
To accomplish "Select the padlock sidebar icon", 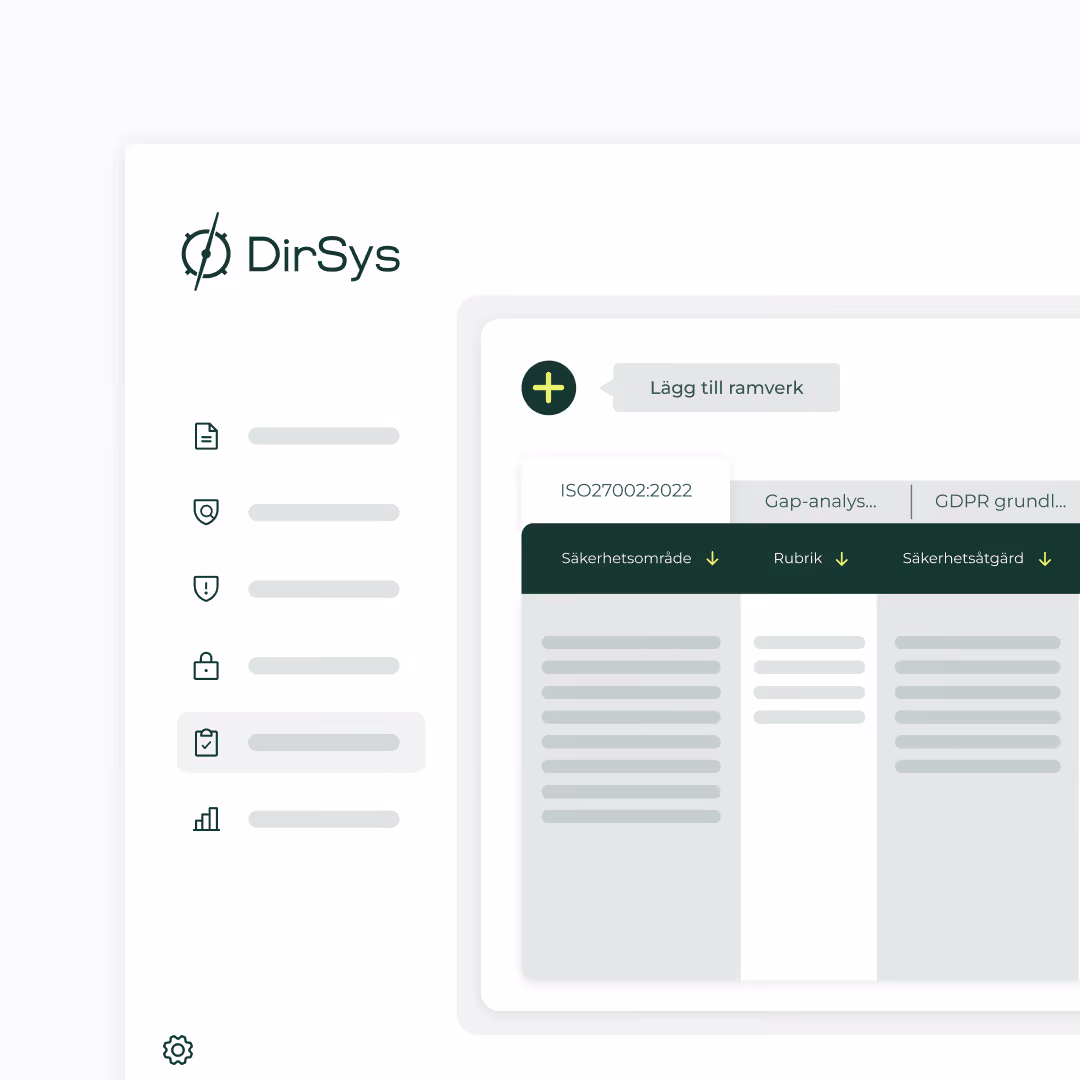I will click(206, 666).
